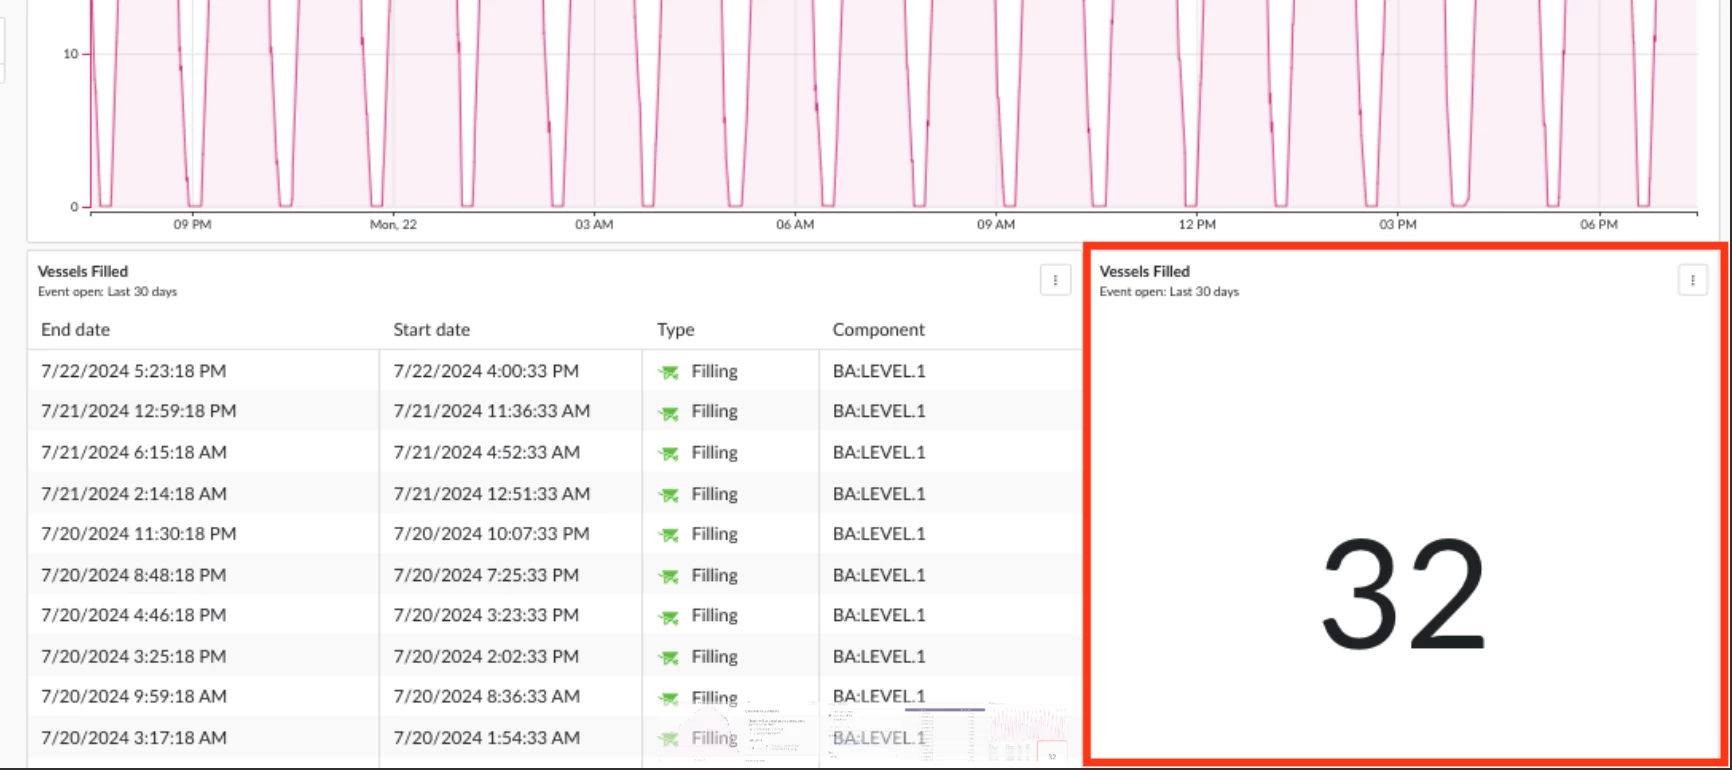Viewport: 1732px width, 770px height.
Task: Select end date 7/22/2024 5:23:18 PM
Action: (x=133, y=371)
